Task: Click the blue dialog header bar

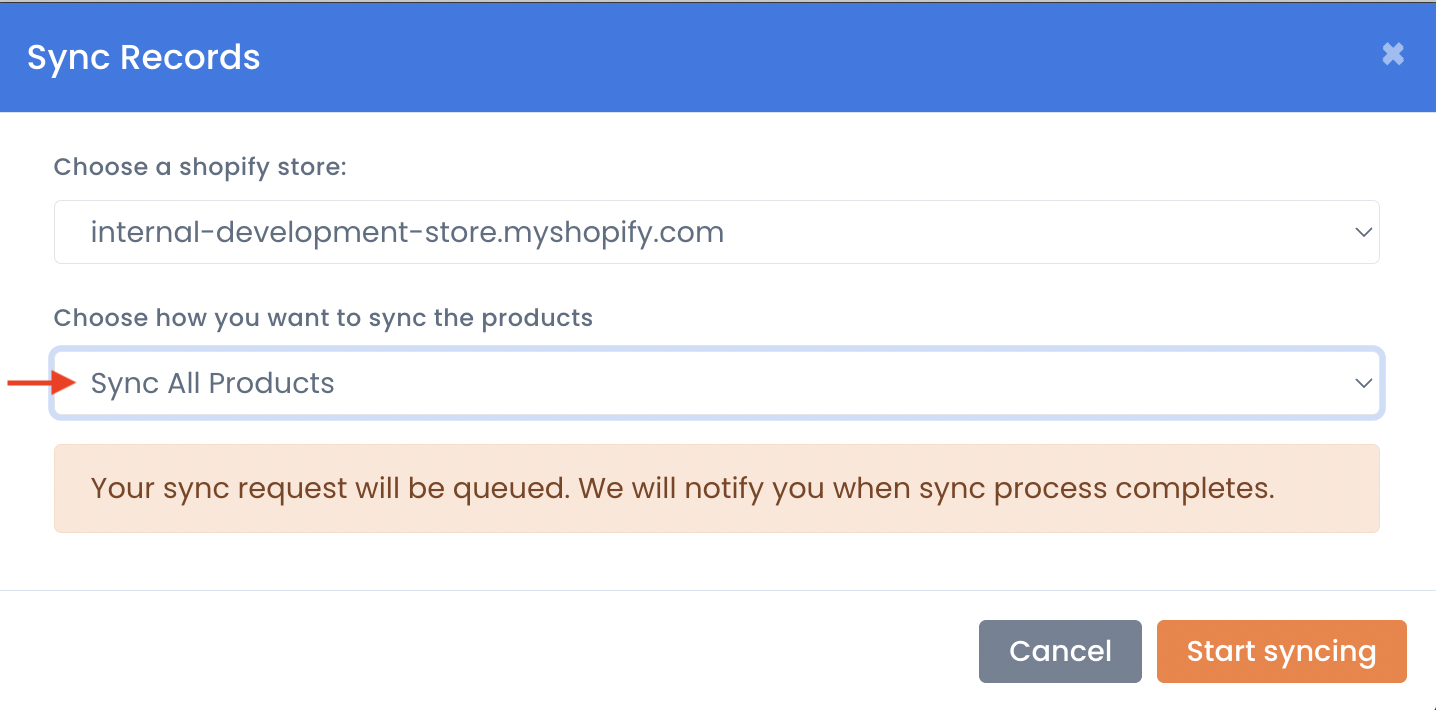Action: (718, 57)
